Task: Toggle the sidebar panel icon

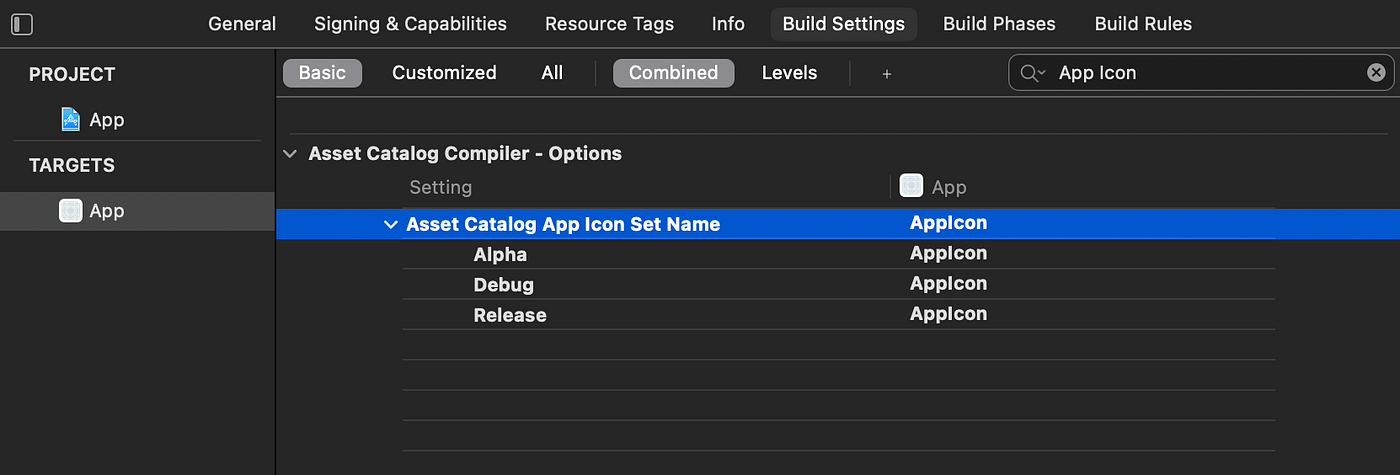Action: pyautogui.click(x=21, y=24)
